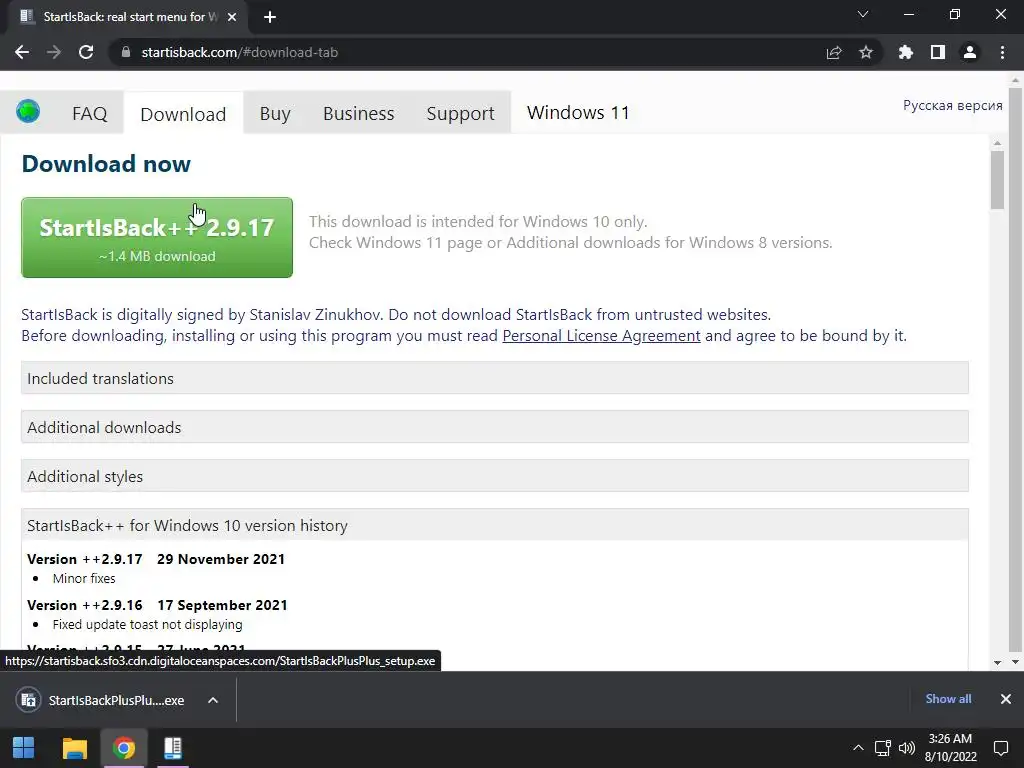Viewport: 1024px width, 768px height.
Task: Show hidden system tray icons
Action: (858, 748)
